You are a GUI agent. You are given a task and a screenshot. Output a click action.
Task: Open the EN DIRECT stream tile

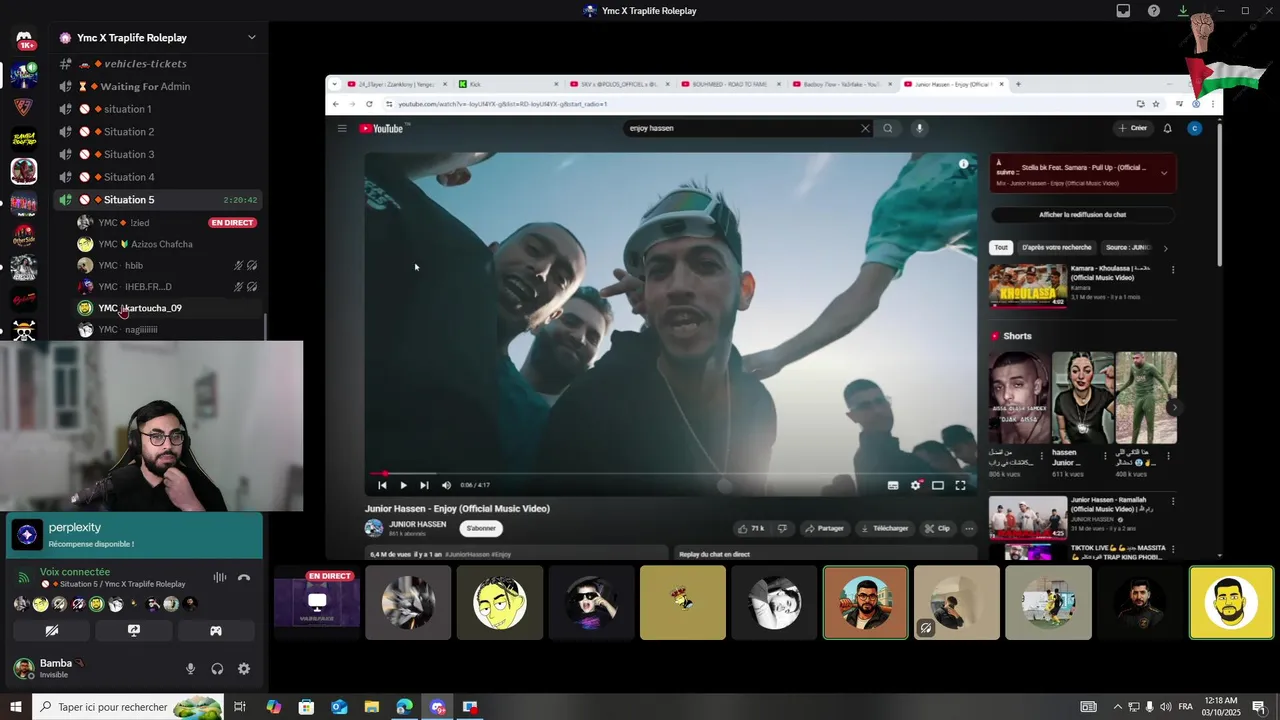pyautogui.click(x=317, y=603)
